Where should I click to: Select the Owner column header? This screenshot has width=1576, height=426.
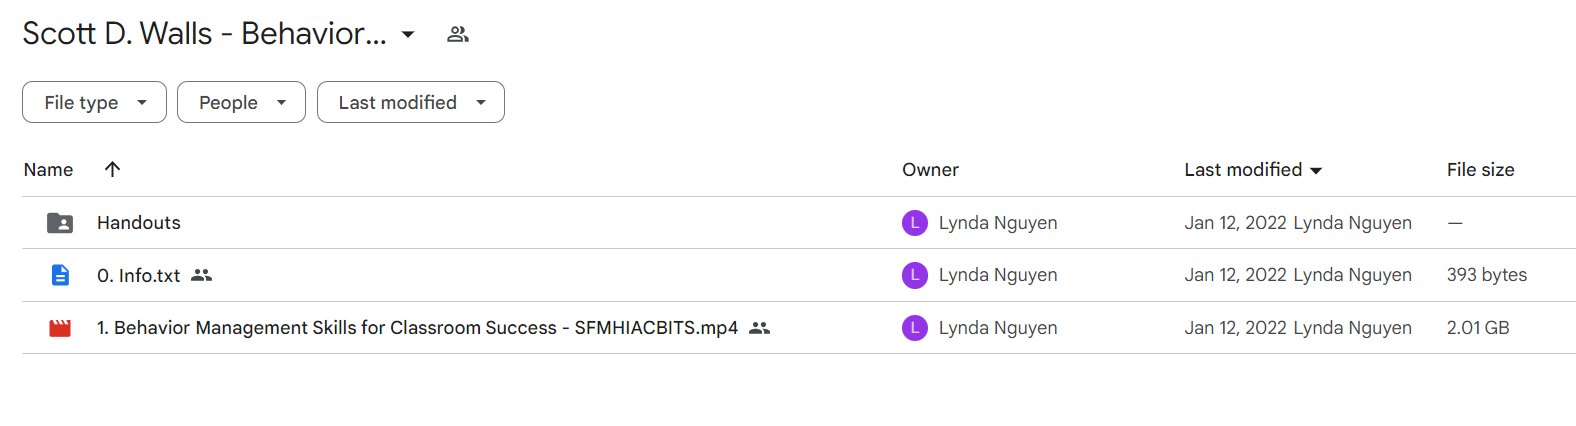point(930,170)
